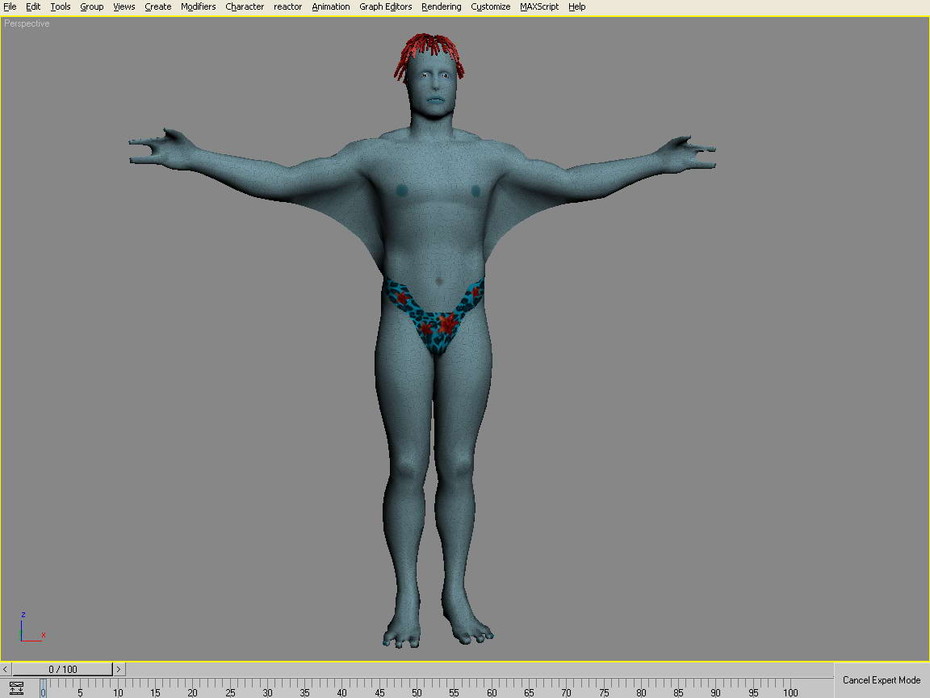Click the Perspective viewport label
The height and width of the screenshot is (698, 930).
point(27,24)
